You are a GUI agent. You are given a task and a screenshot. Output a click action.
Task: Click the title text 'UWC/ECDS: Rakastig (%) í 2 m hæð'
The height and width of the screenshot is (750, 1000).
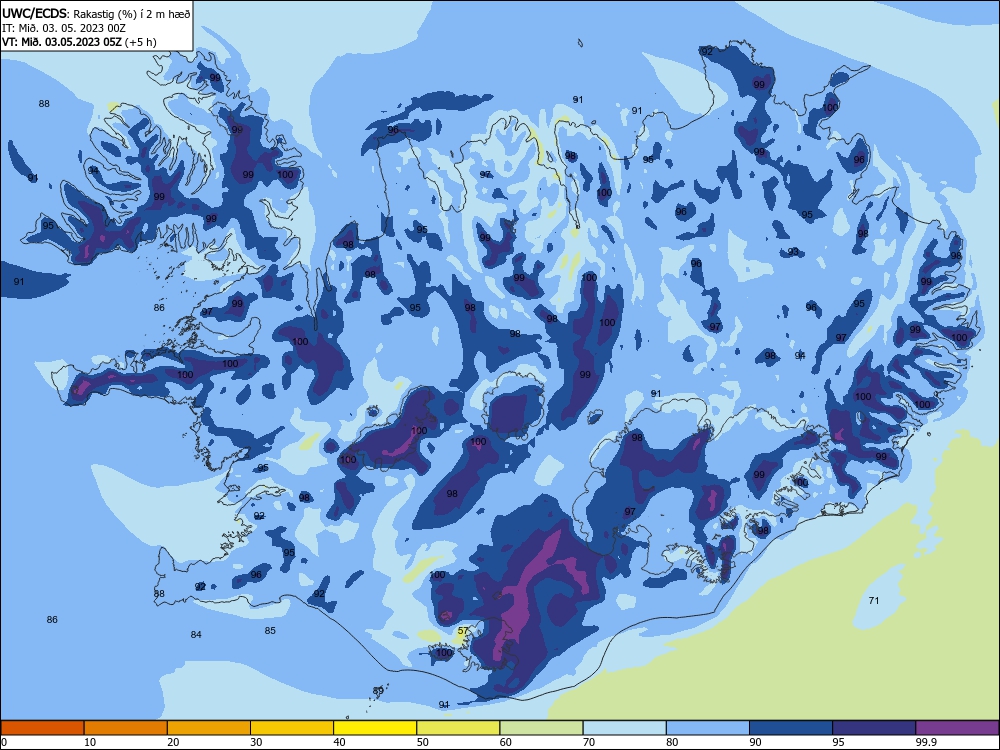96,13
